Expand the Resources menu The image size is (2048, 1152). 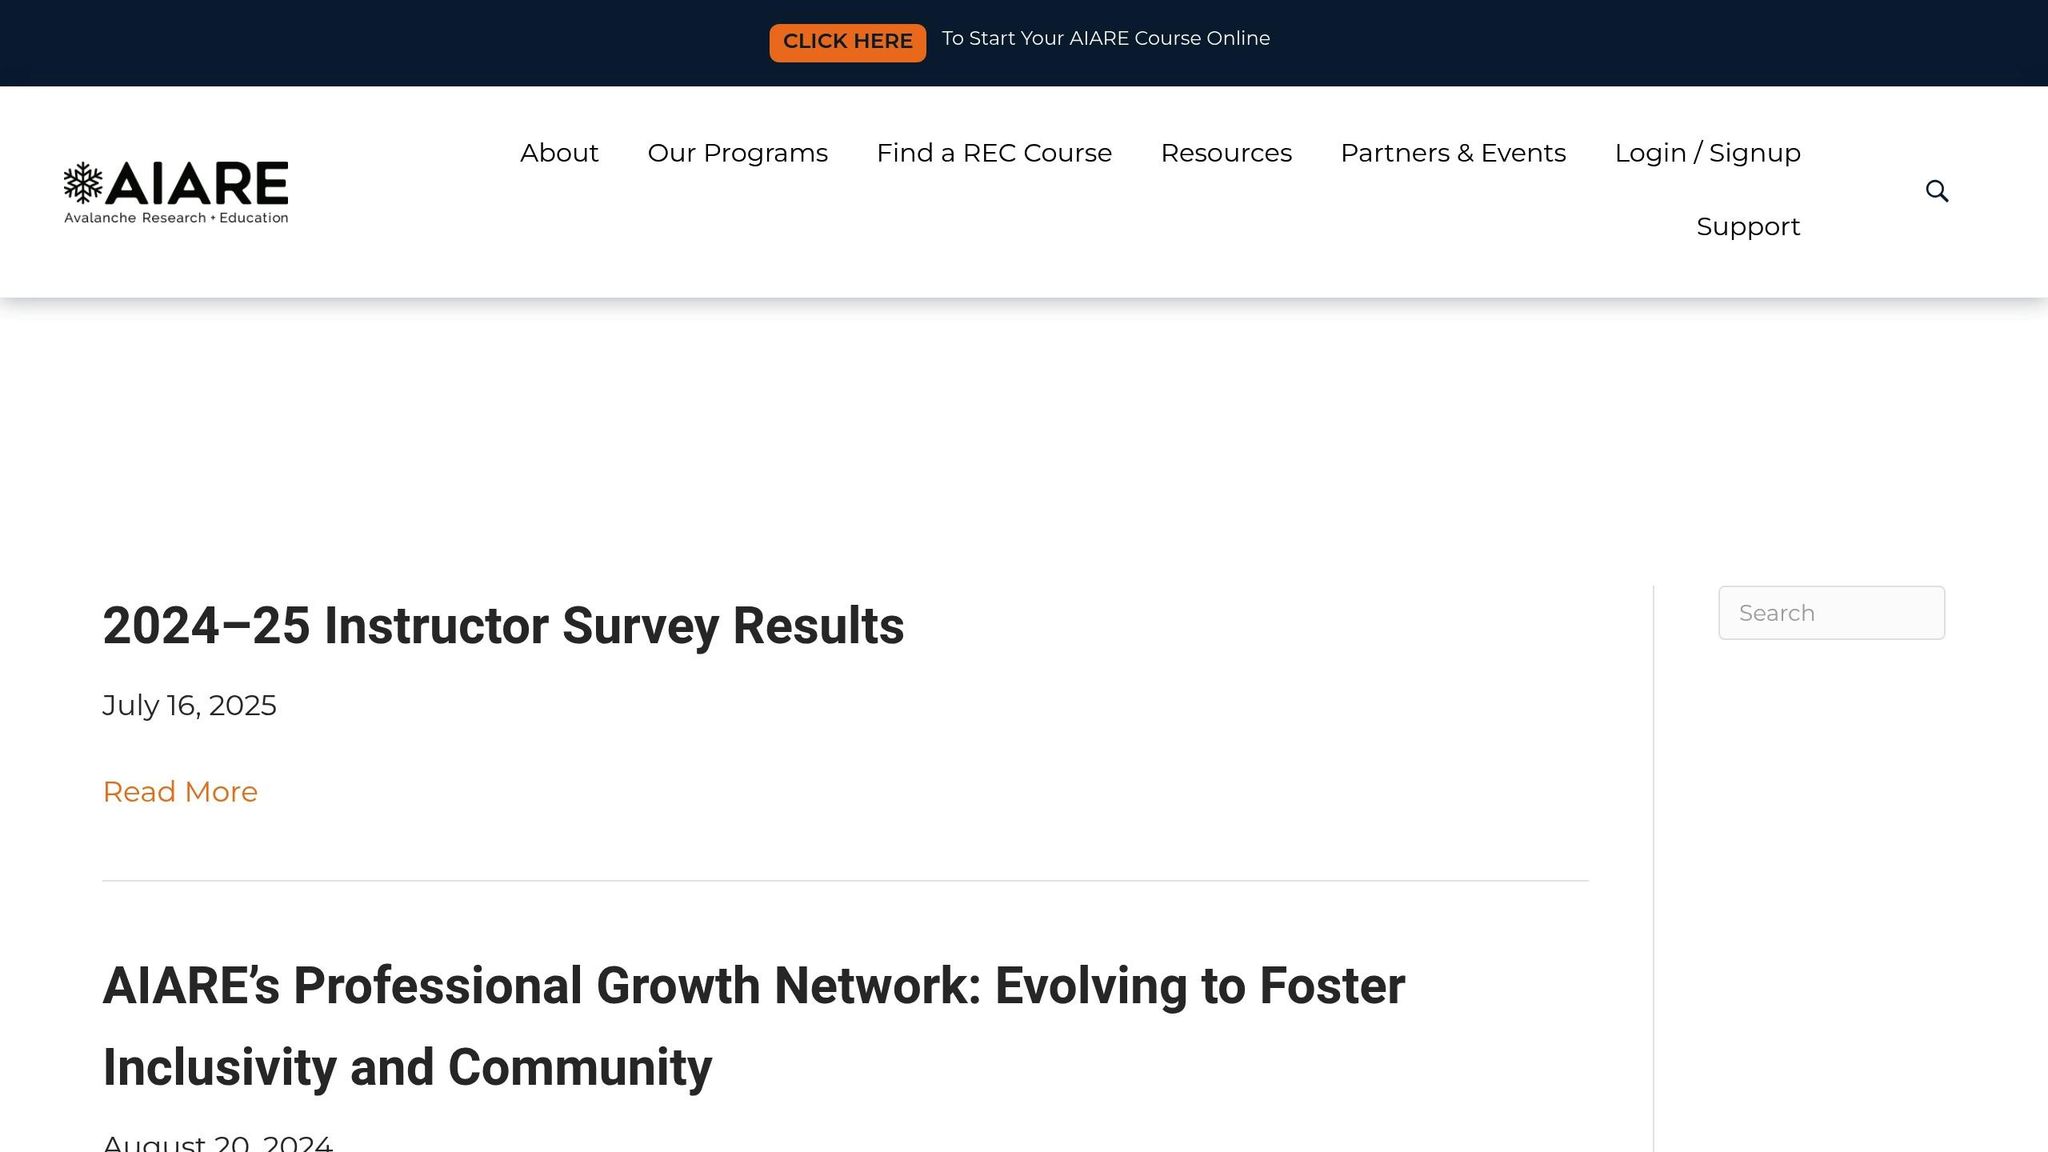[1226, 153]
